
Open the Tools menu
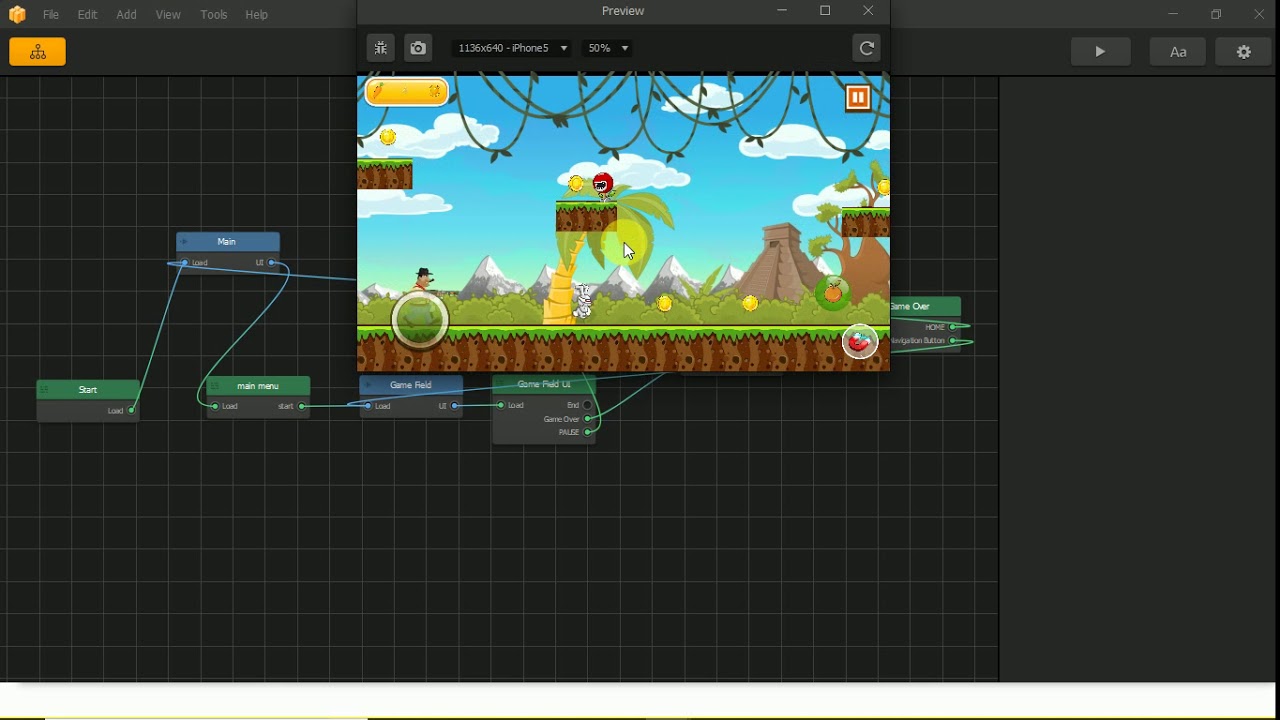point(214,15)
